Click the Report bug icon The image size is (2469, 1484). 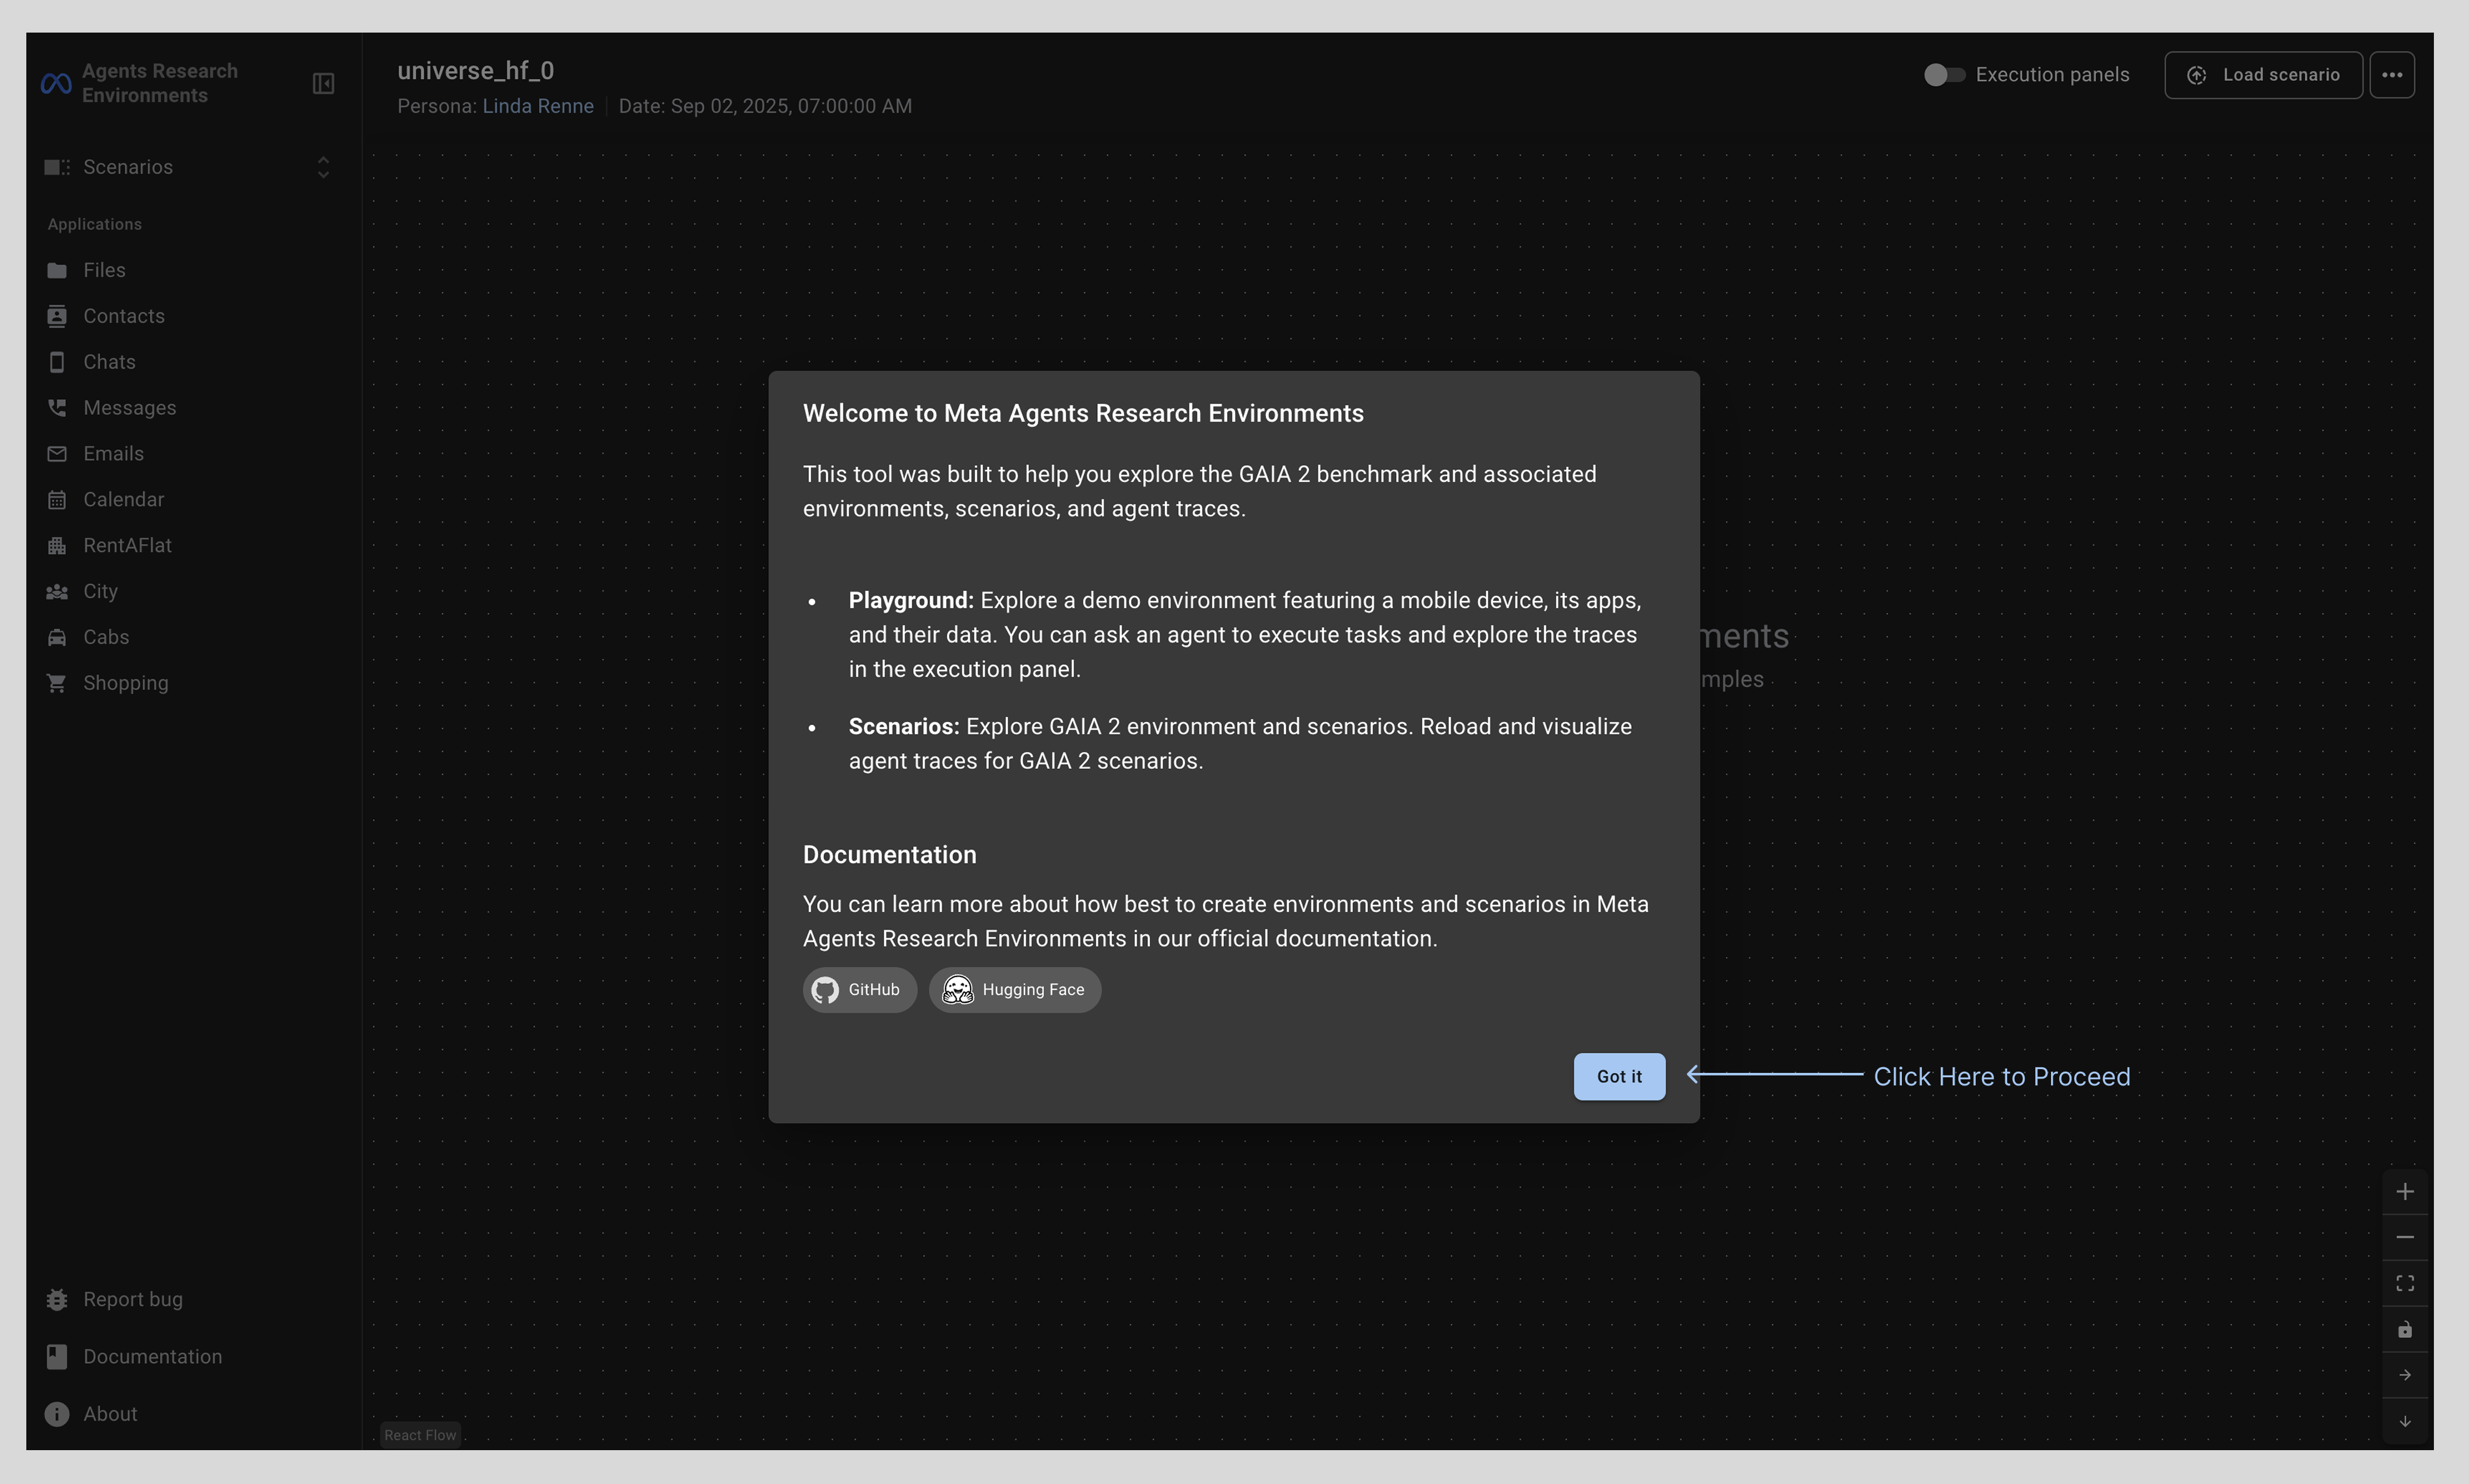coord(57,1299)
